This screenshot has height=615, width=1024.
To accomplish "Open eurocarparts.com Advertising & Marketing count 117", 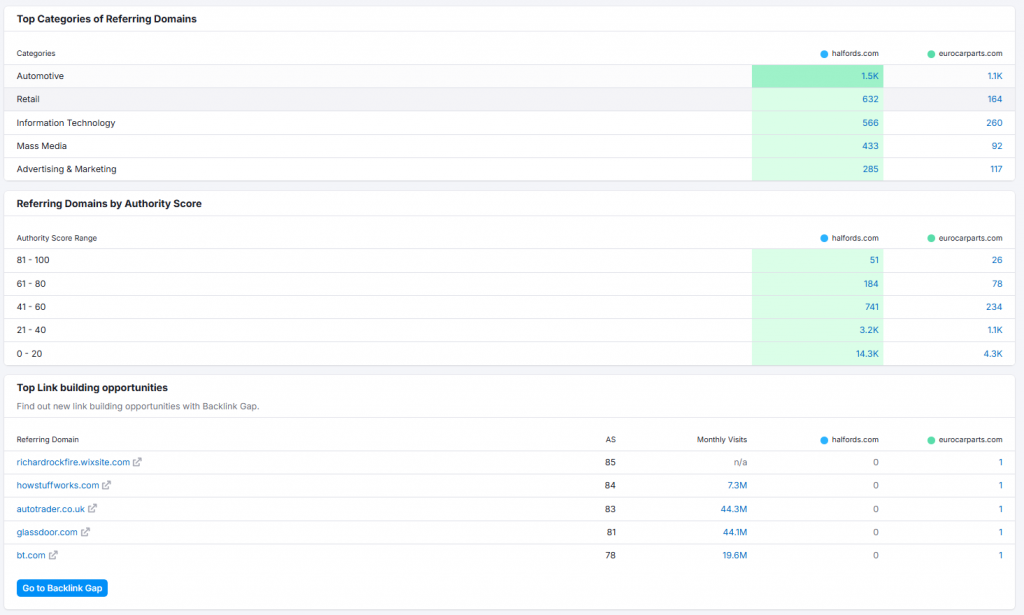I will coord(995,169).
